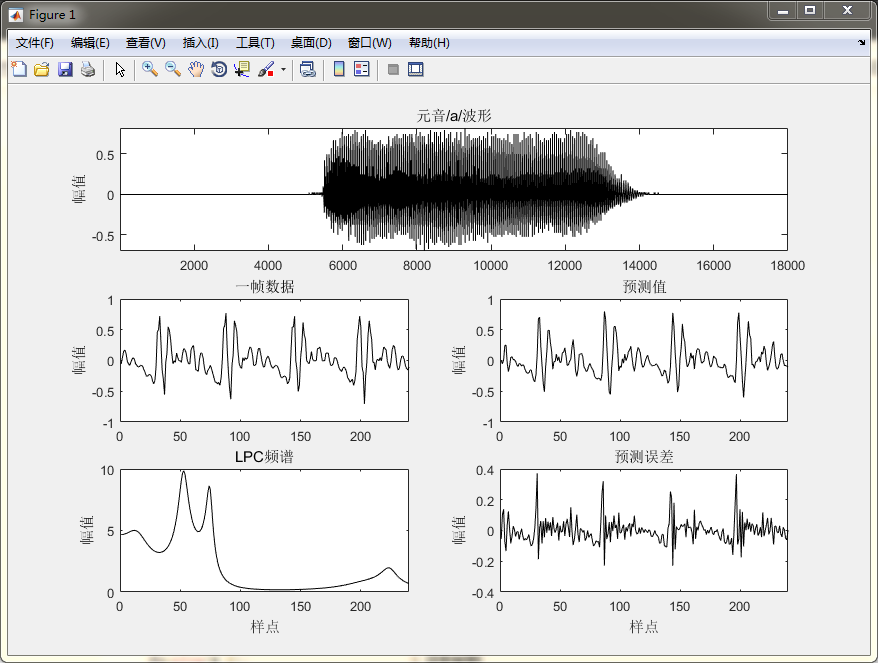Open the 插入(I) menu

pos(200,43)
